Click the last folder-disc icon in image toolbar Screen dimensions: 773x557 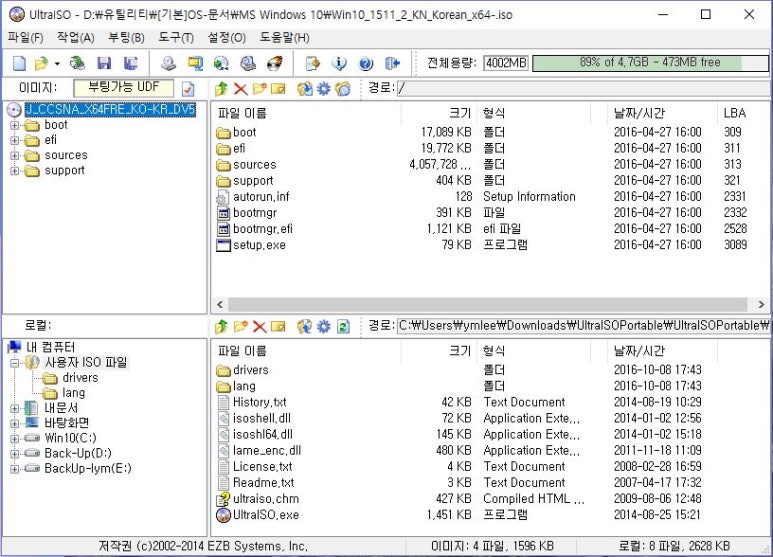pos(343,89)
